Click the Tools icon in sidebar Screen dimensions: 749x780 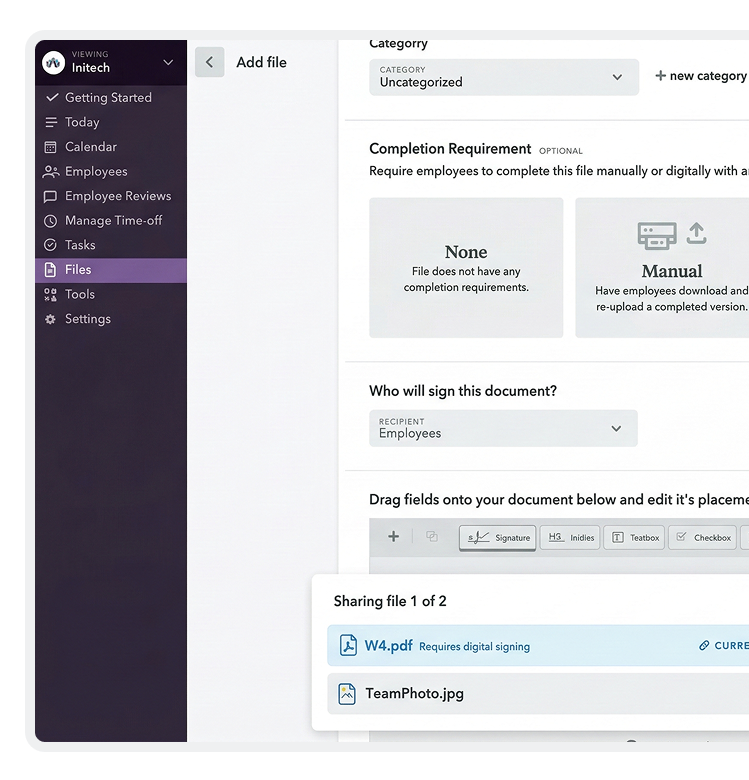51,294
